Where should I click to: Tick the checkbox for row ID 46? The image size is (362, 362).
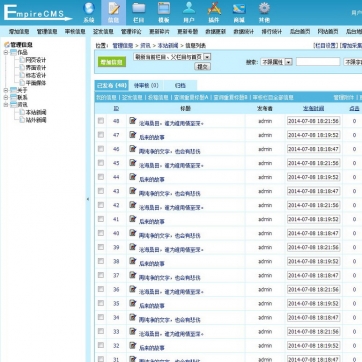[x=101, y=149]
